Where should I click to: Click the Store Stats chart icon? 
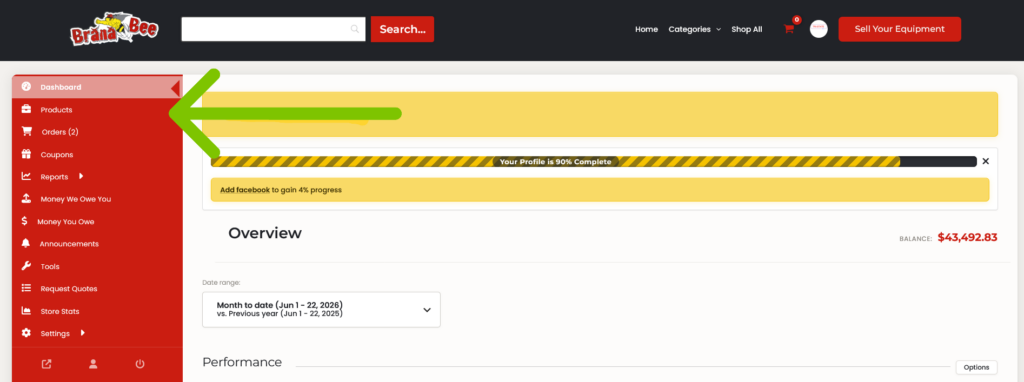click(26, 311)
